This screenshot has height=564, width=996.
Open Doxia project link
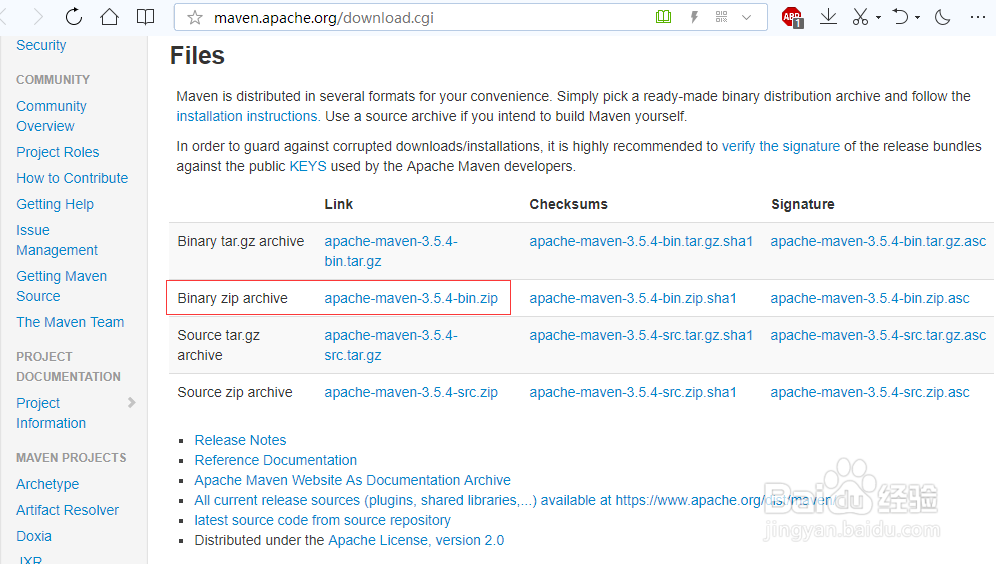[34, 537]
